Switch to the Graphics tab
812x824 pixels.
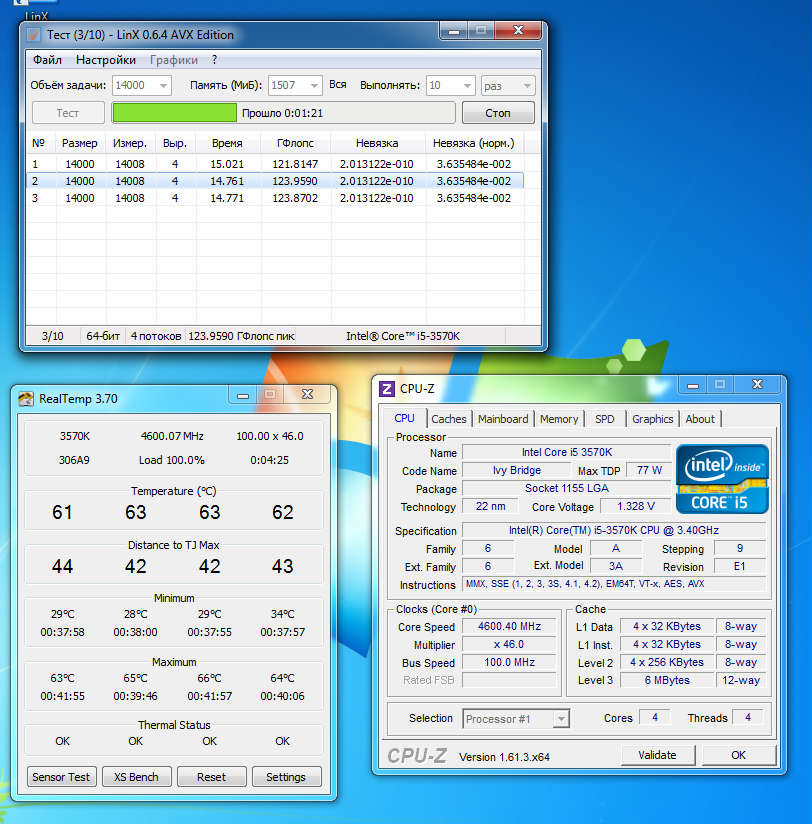tap(652, 419)
